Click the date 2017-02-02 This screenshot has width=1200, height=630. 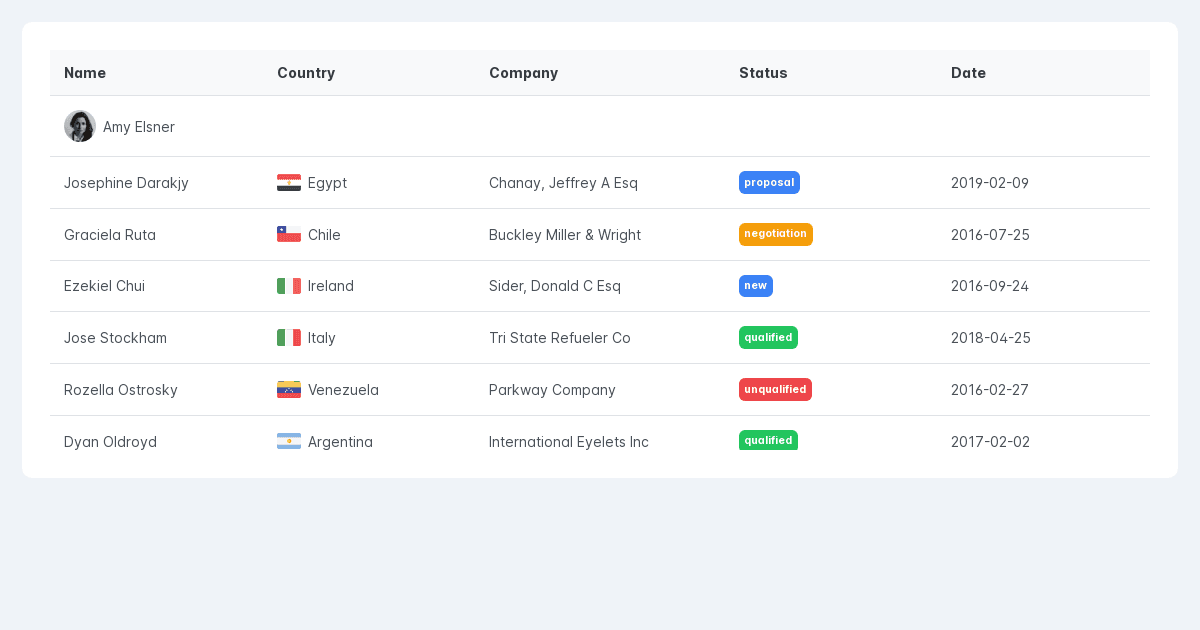click(x=990, y=441)
